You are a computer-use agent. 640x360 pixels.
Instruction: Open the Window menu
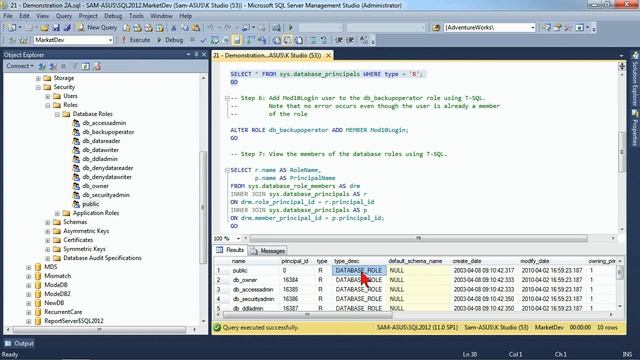coord(161,16)
